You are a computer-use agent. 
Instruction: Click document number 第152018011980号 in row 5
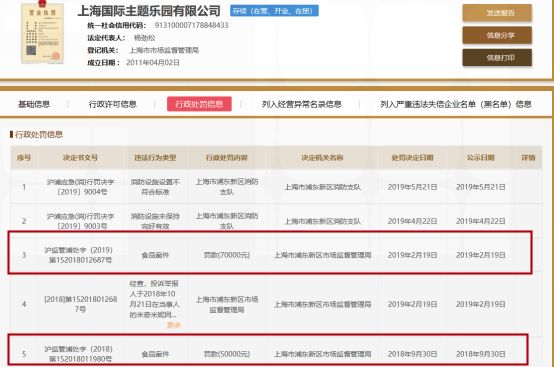[80, 359]
